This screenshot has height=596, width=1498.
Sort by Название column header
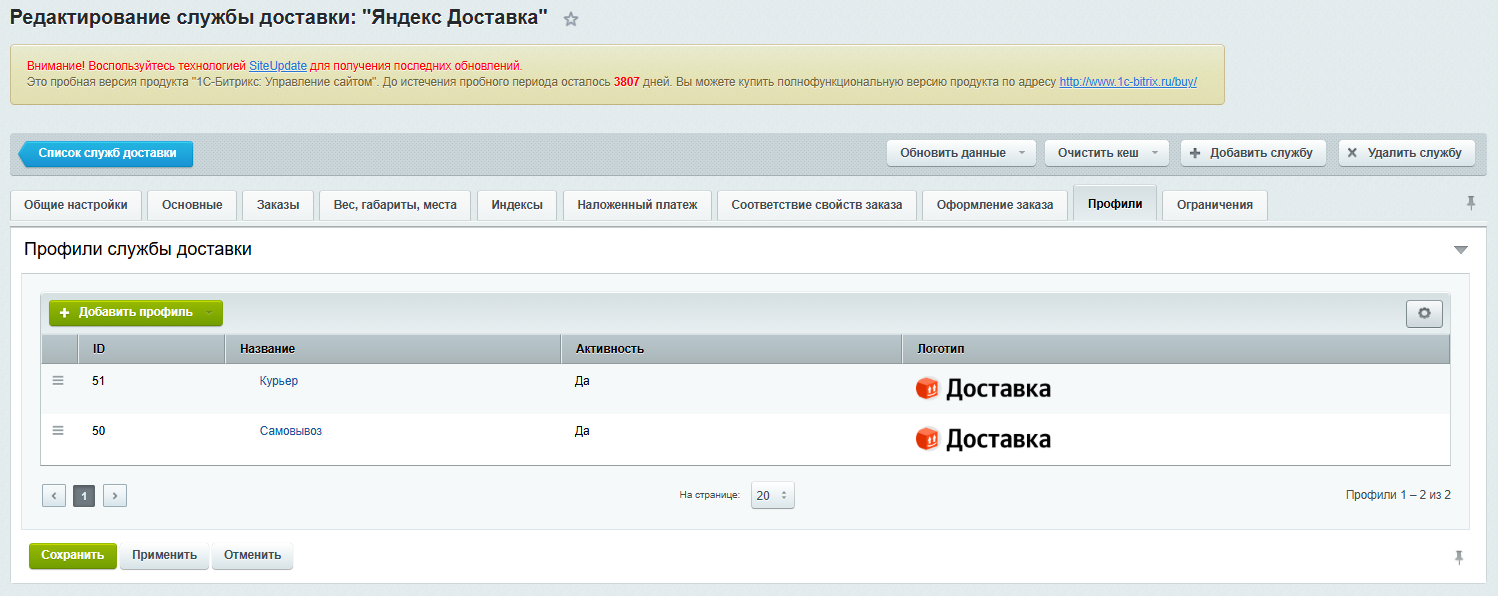(x=393, y=349)
